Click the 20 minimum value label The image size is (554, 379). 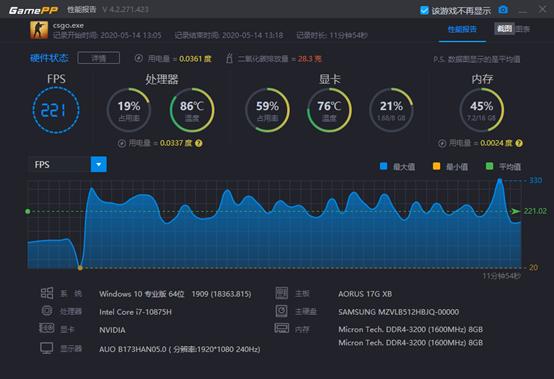534,268
